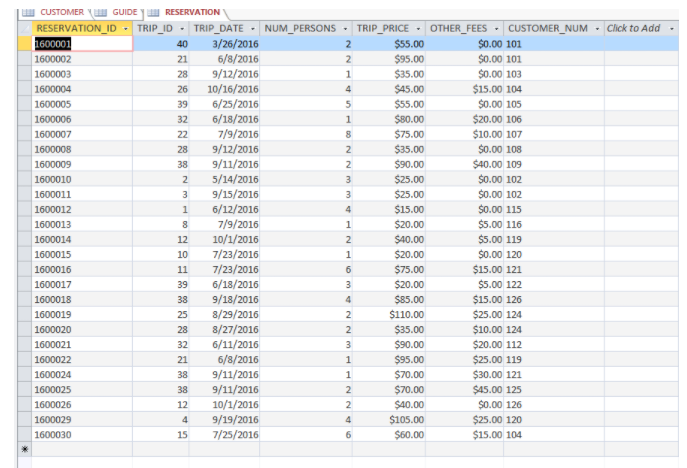This screenshot has width=687, height=468.
Task: Click customer number 103 cell
Action: (x=553, y=74)
